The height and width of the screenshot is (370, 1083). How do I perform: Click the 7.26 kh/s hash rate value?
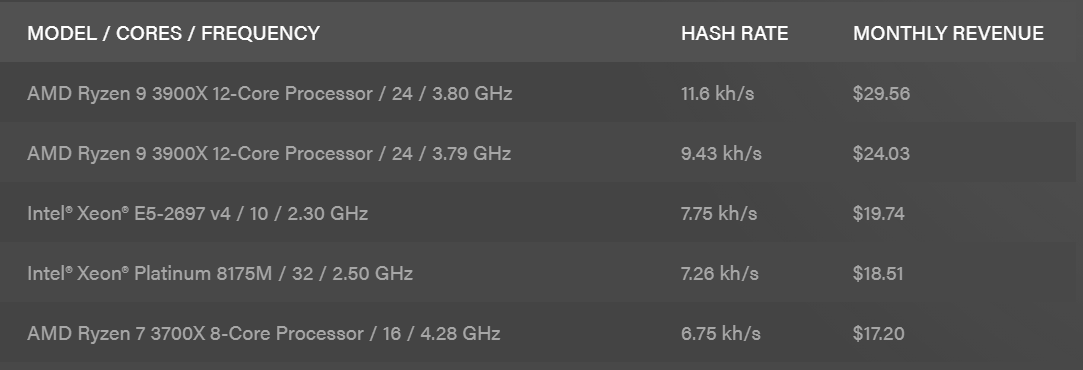pyautogui.click(x=720, y=273)
